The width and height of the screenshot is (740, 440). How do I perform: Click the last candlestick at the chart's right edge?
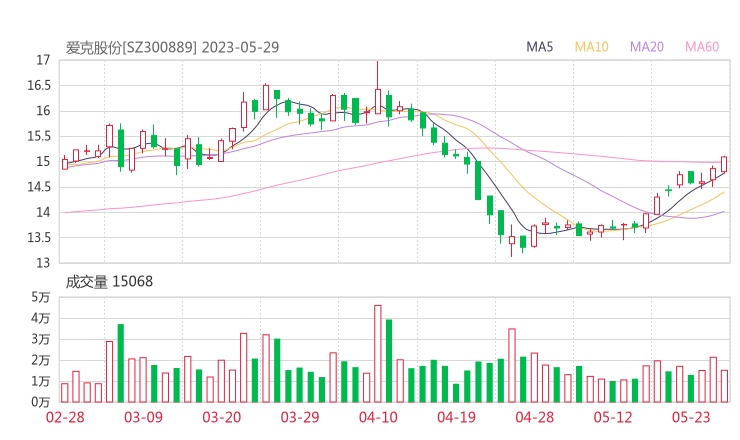[724, 164]
